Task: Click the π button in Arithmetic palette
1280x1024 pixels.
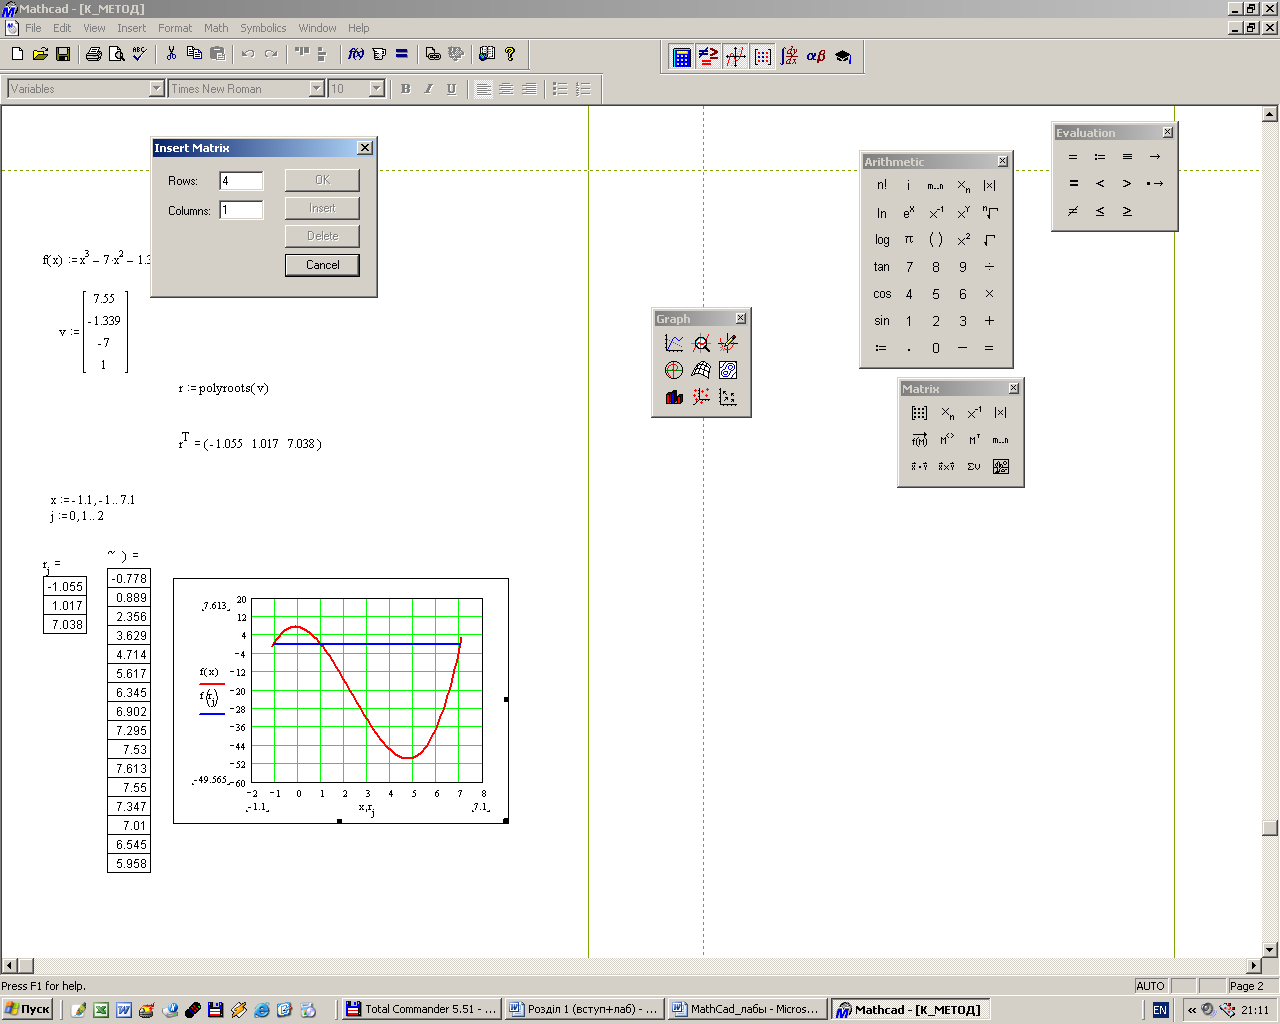Action: tap(909, 239)
